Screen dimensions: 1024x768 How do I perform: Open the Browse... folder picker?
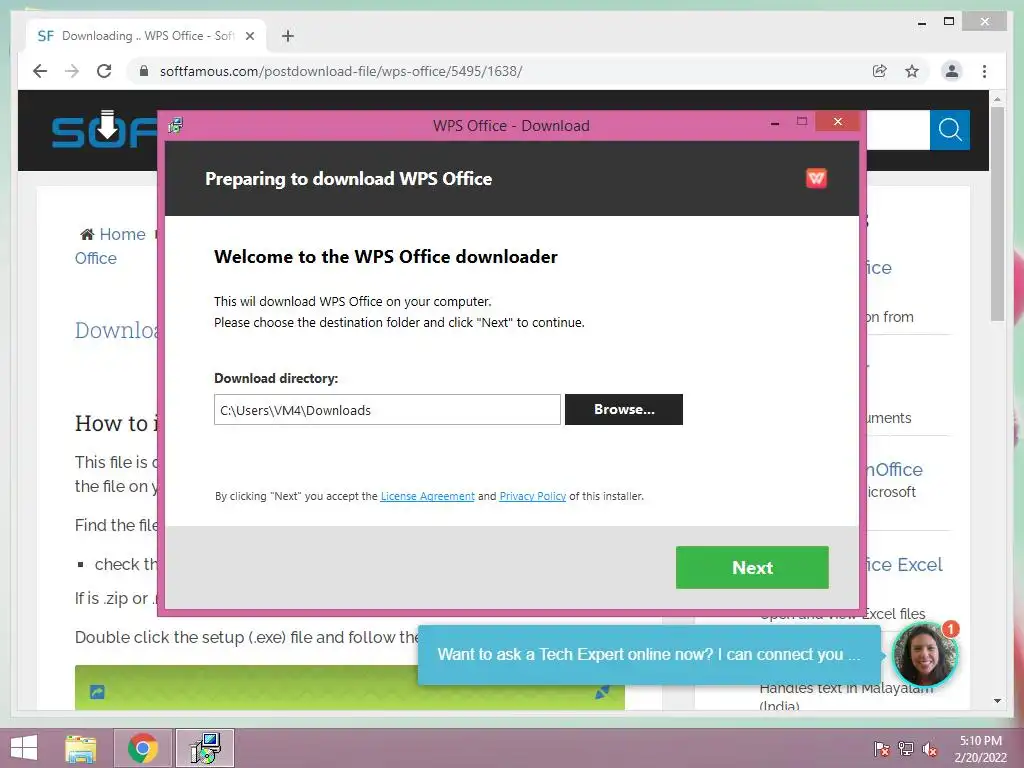pyautogui.click(x=624, y=409)
